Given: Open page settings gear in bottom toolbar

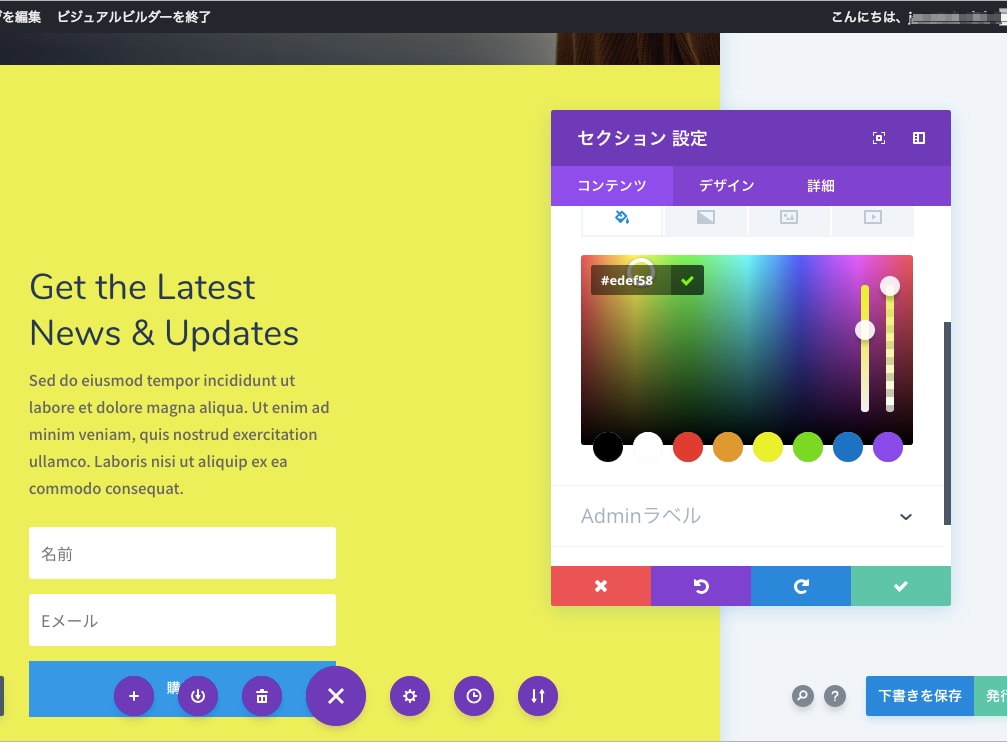Looking at the screenshot, I should point(410,696).
